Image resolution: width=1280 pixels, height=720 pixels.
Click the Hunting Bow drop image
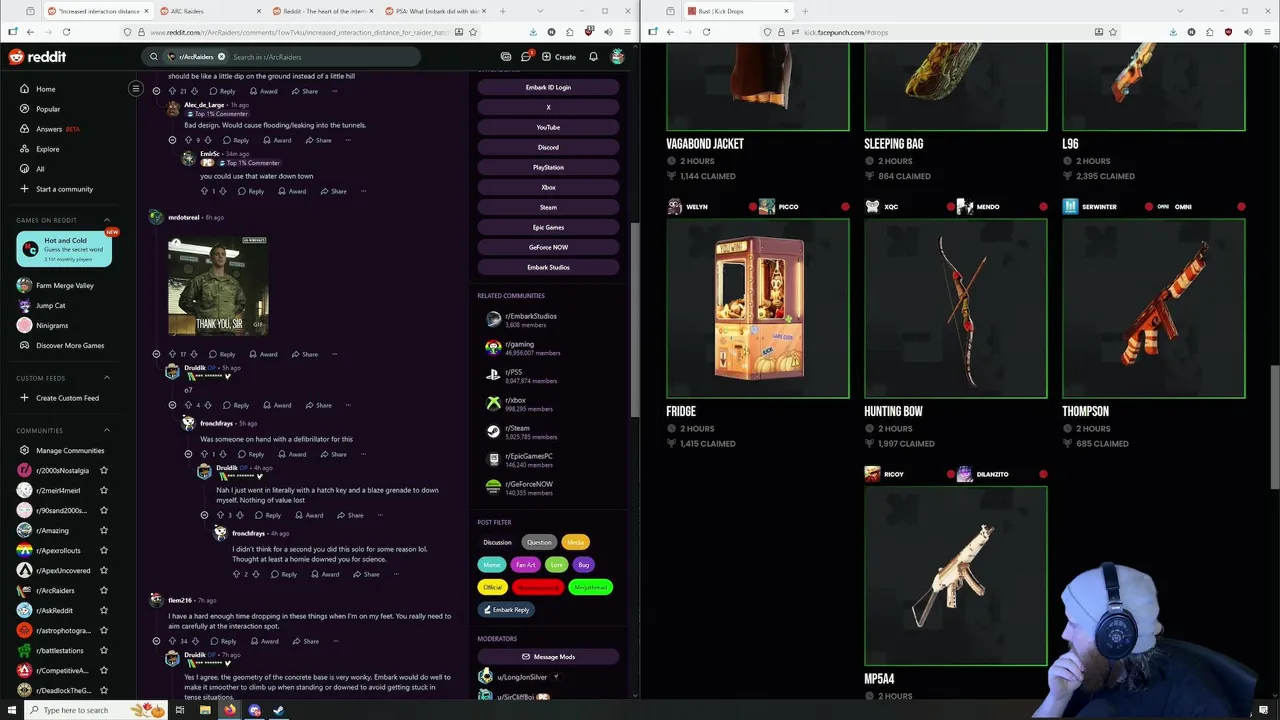(x=955, y=309)
